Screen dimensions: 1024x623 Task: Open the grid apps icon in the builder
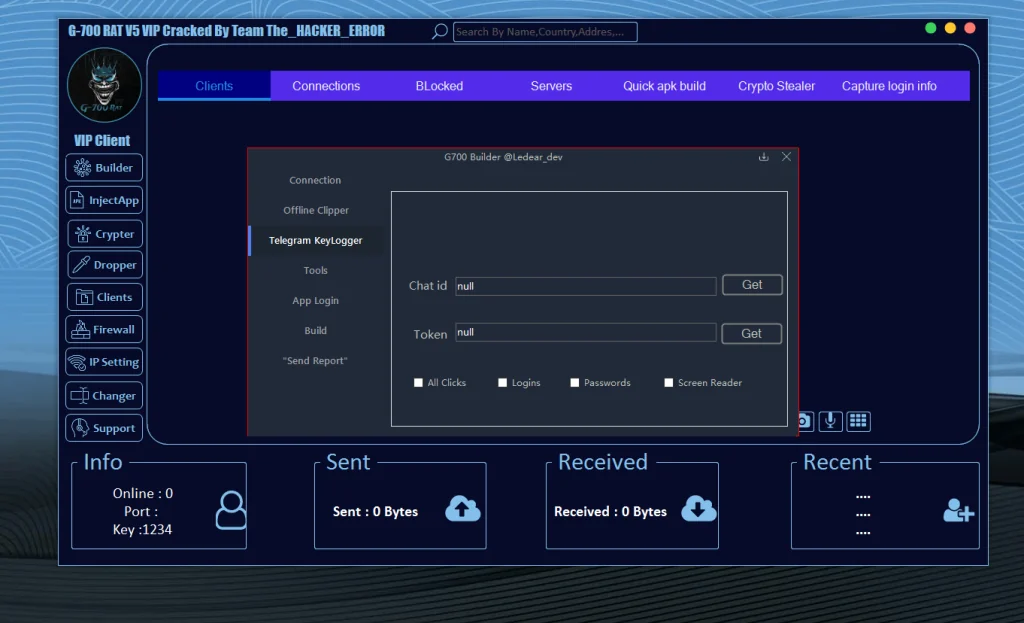click(858, 421)
